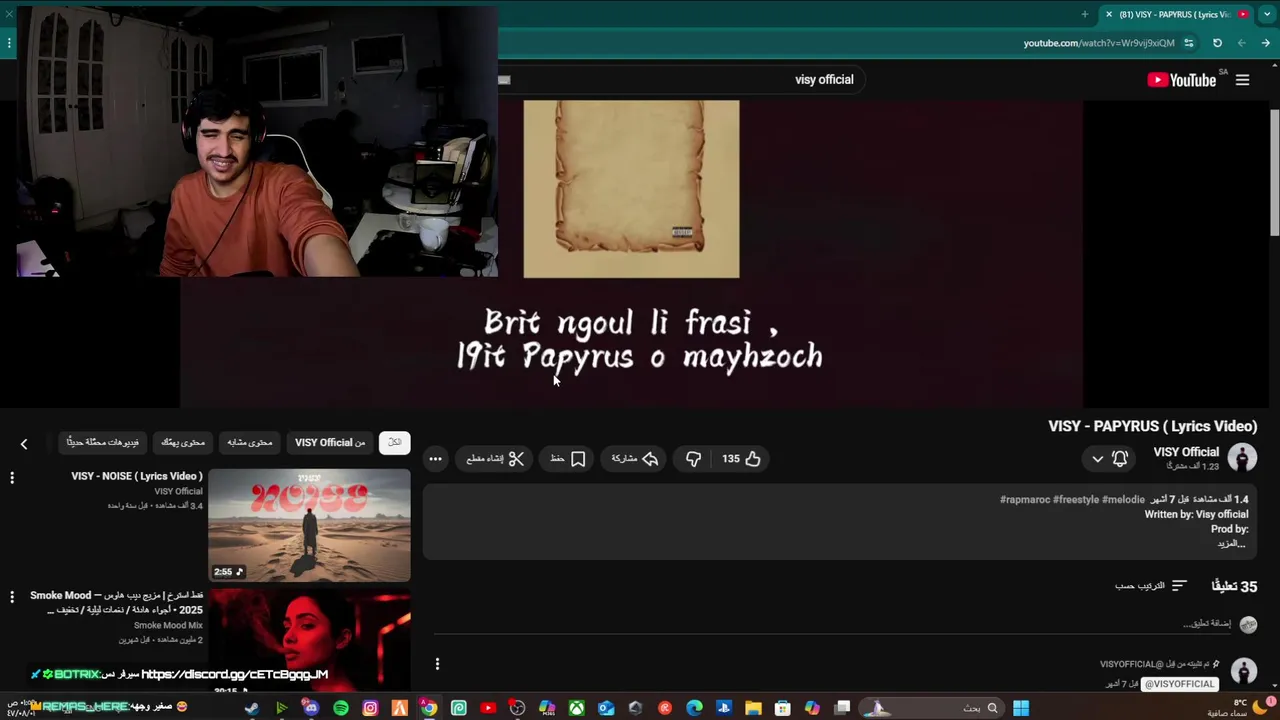Screen dimensions: 1280x720
Task: Open more actions ellipsis beside clip button
Action: [435, 458]
